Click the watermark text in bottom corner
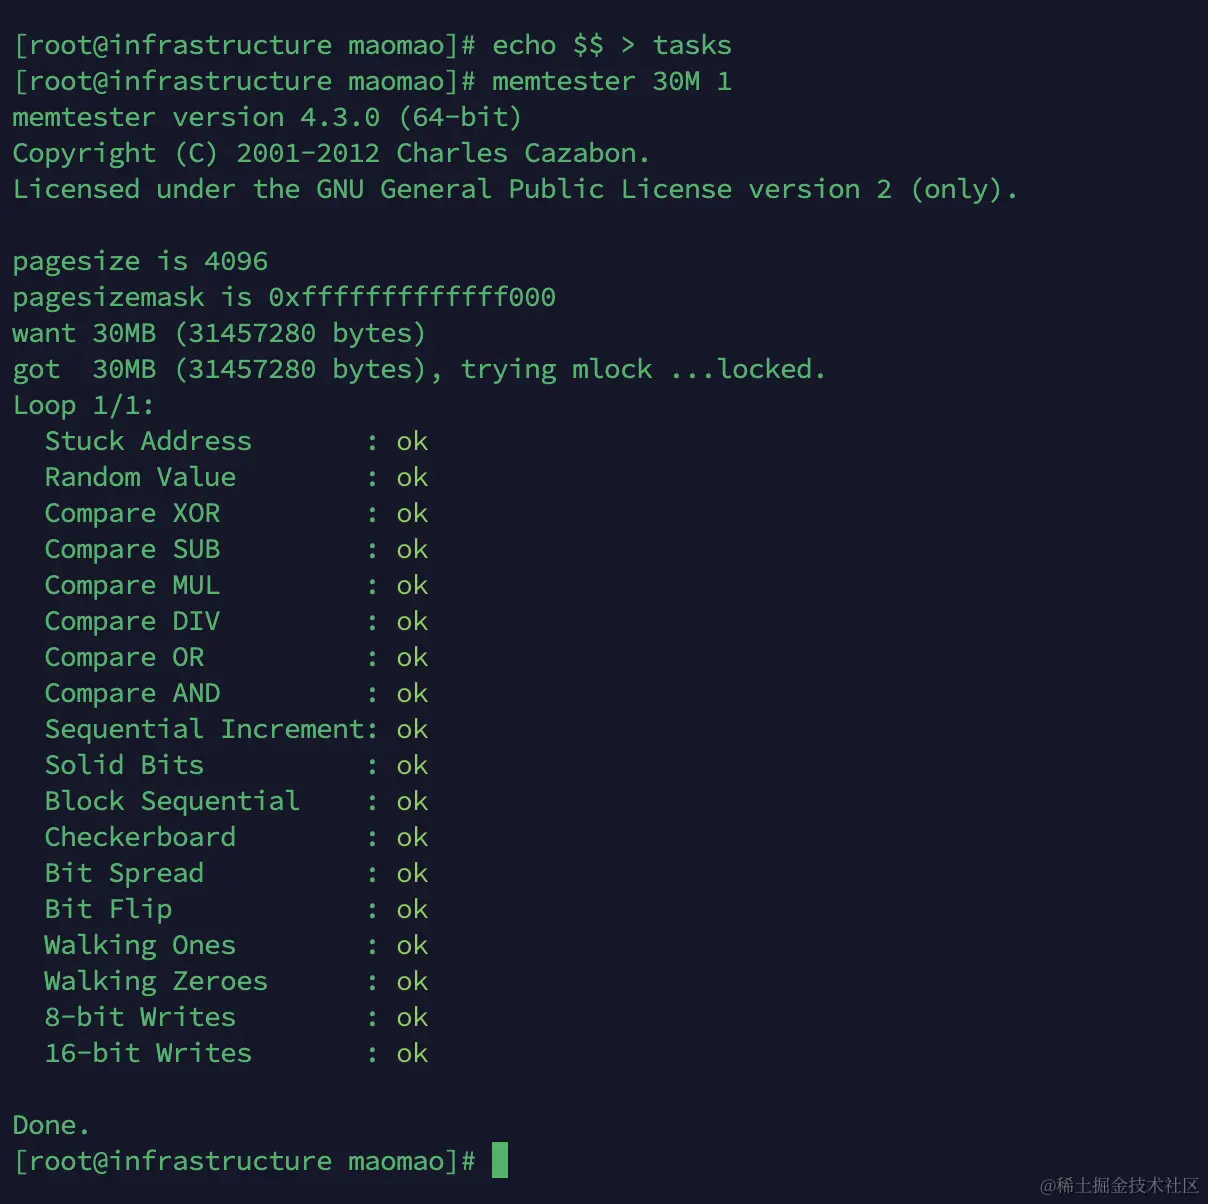 pos(1119,1186)
